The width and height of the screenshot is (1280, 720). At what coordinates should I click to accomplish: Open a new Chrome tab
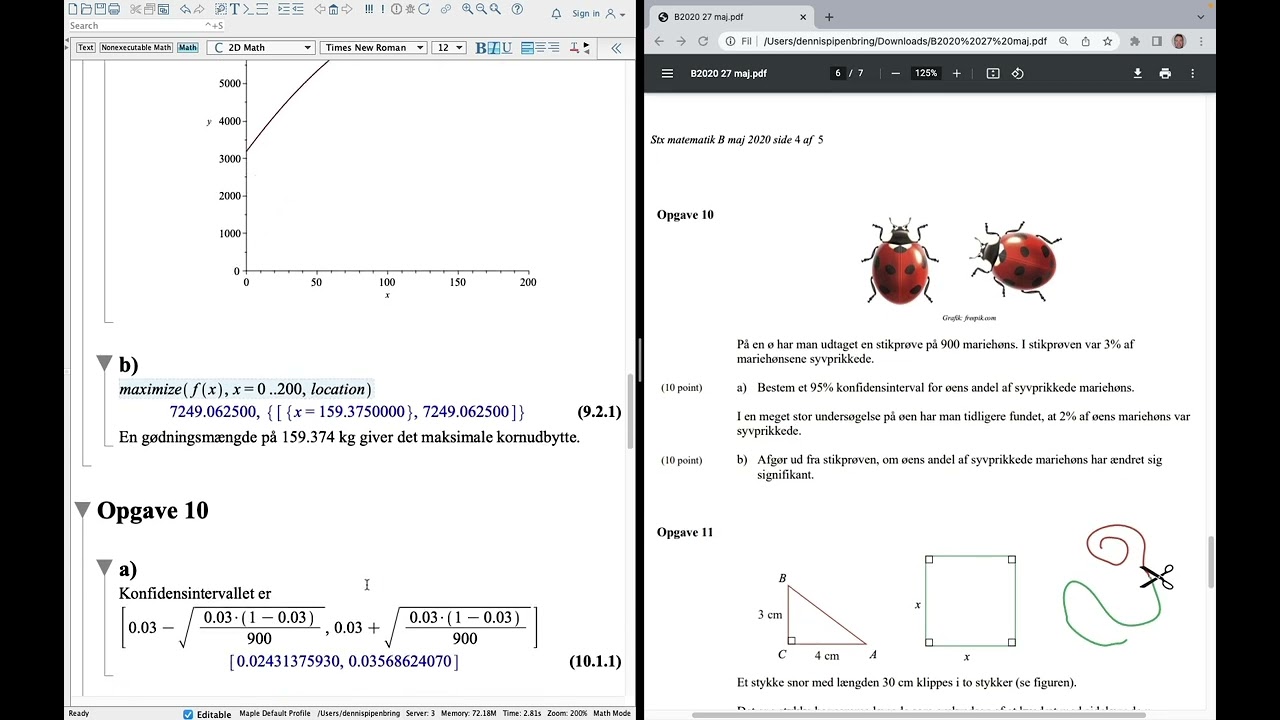point(829,17)
